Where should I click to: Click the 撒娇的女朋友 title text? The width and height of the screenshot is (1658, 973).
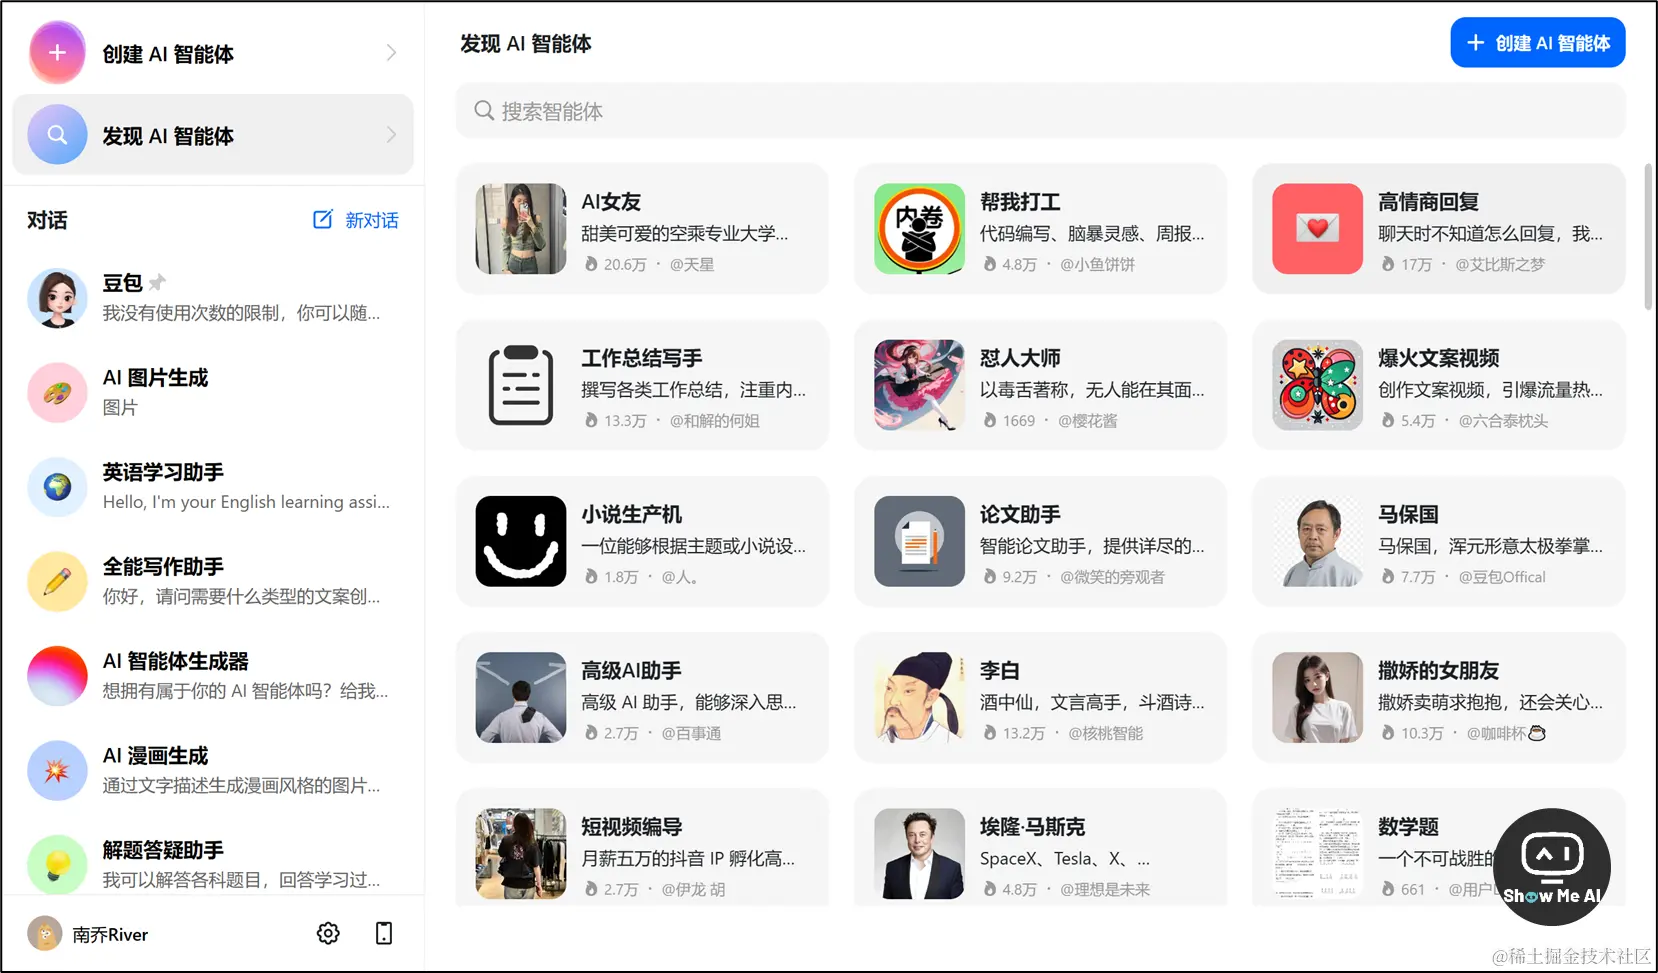[1438, 671]
